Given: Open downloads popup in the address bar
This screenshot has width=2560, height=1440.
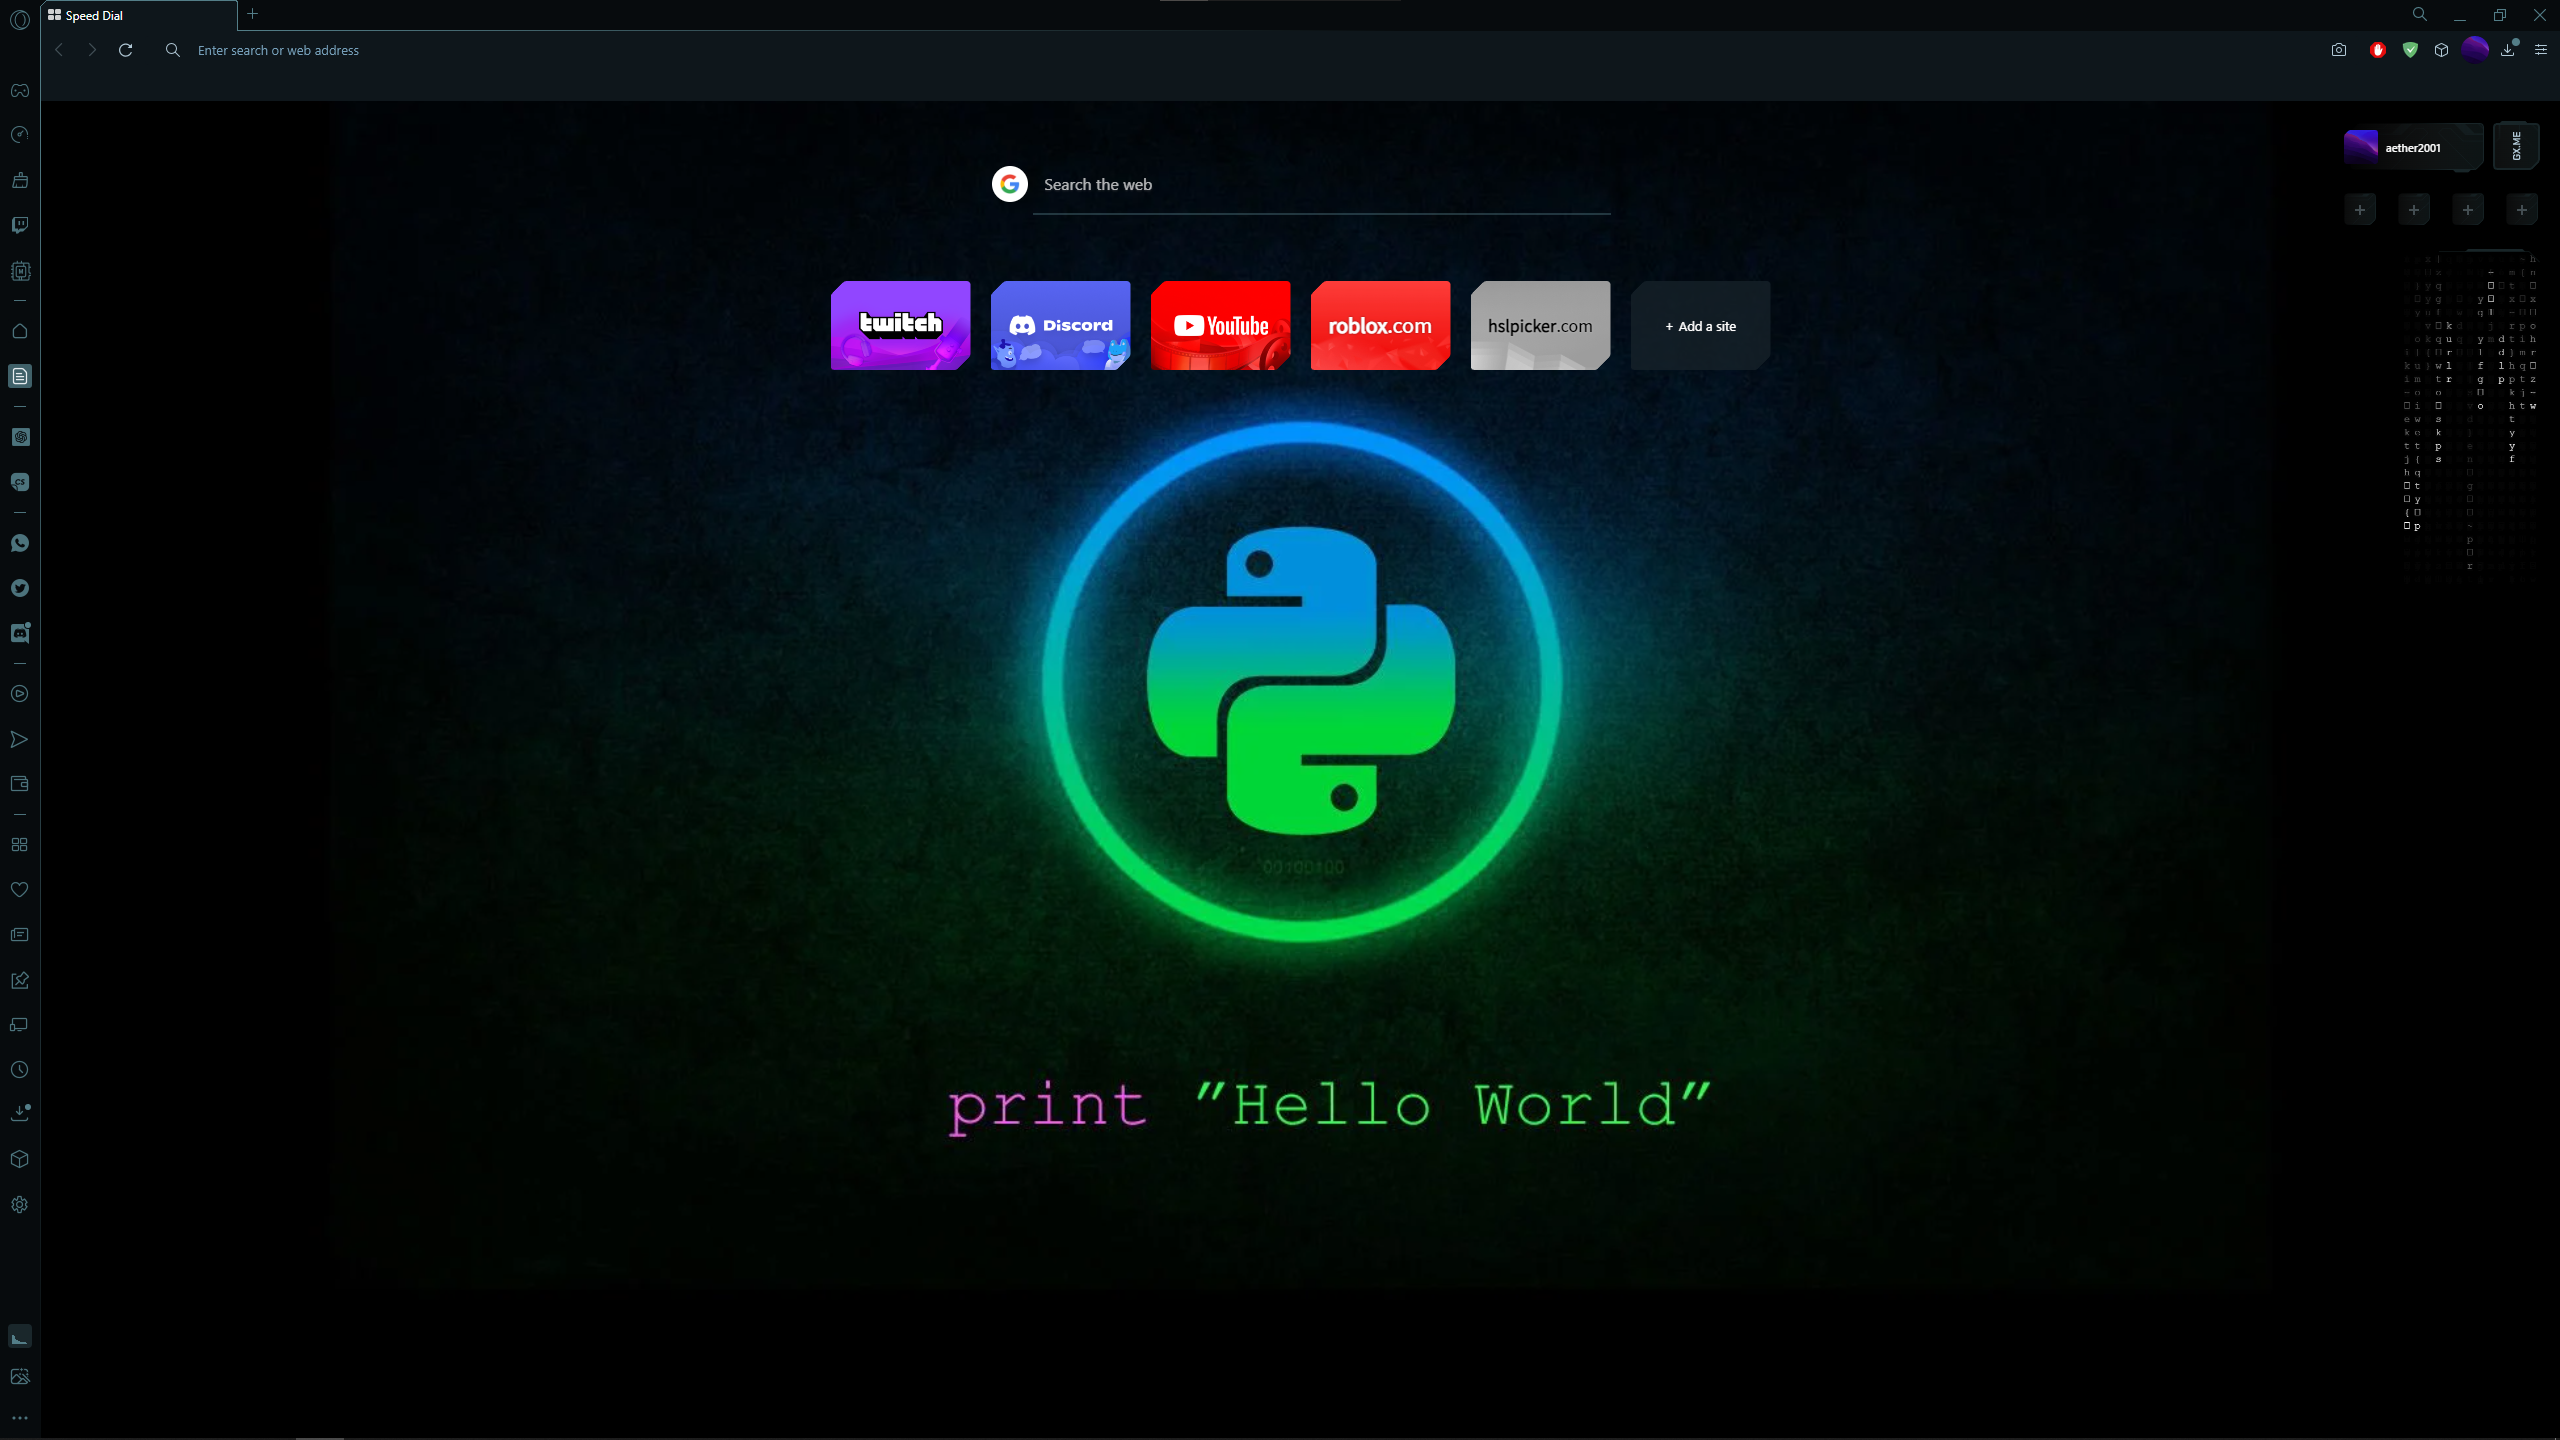Looking at the screenshot, I should (2508, 50).
